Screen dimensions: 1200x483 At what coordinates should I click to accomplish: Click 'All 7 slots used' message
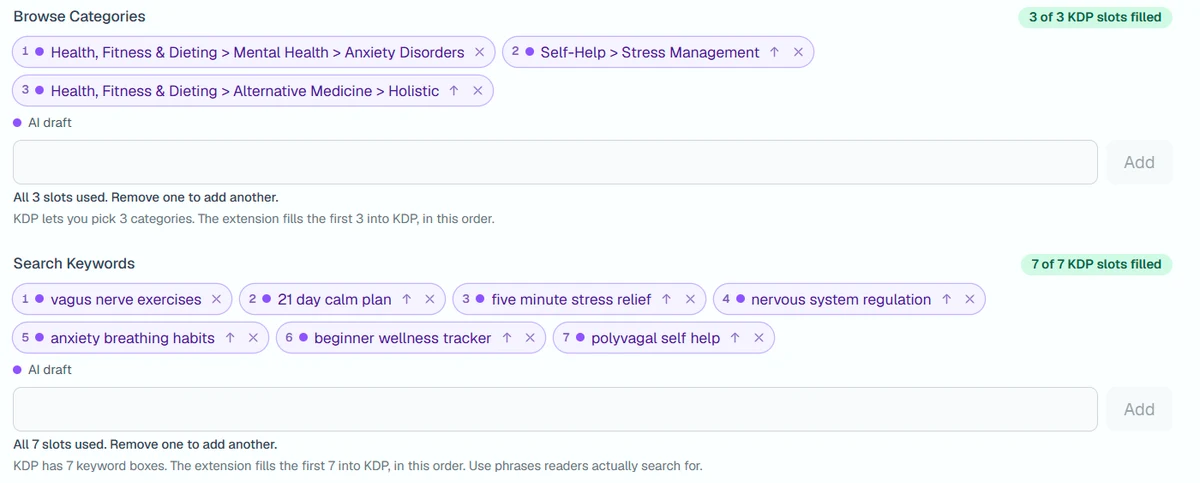(145, 444)
